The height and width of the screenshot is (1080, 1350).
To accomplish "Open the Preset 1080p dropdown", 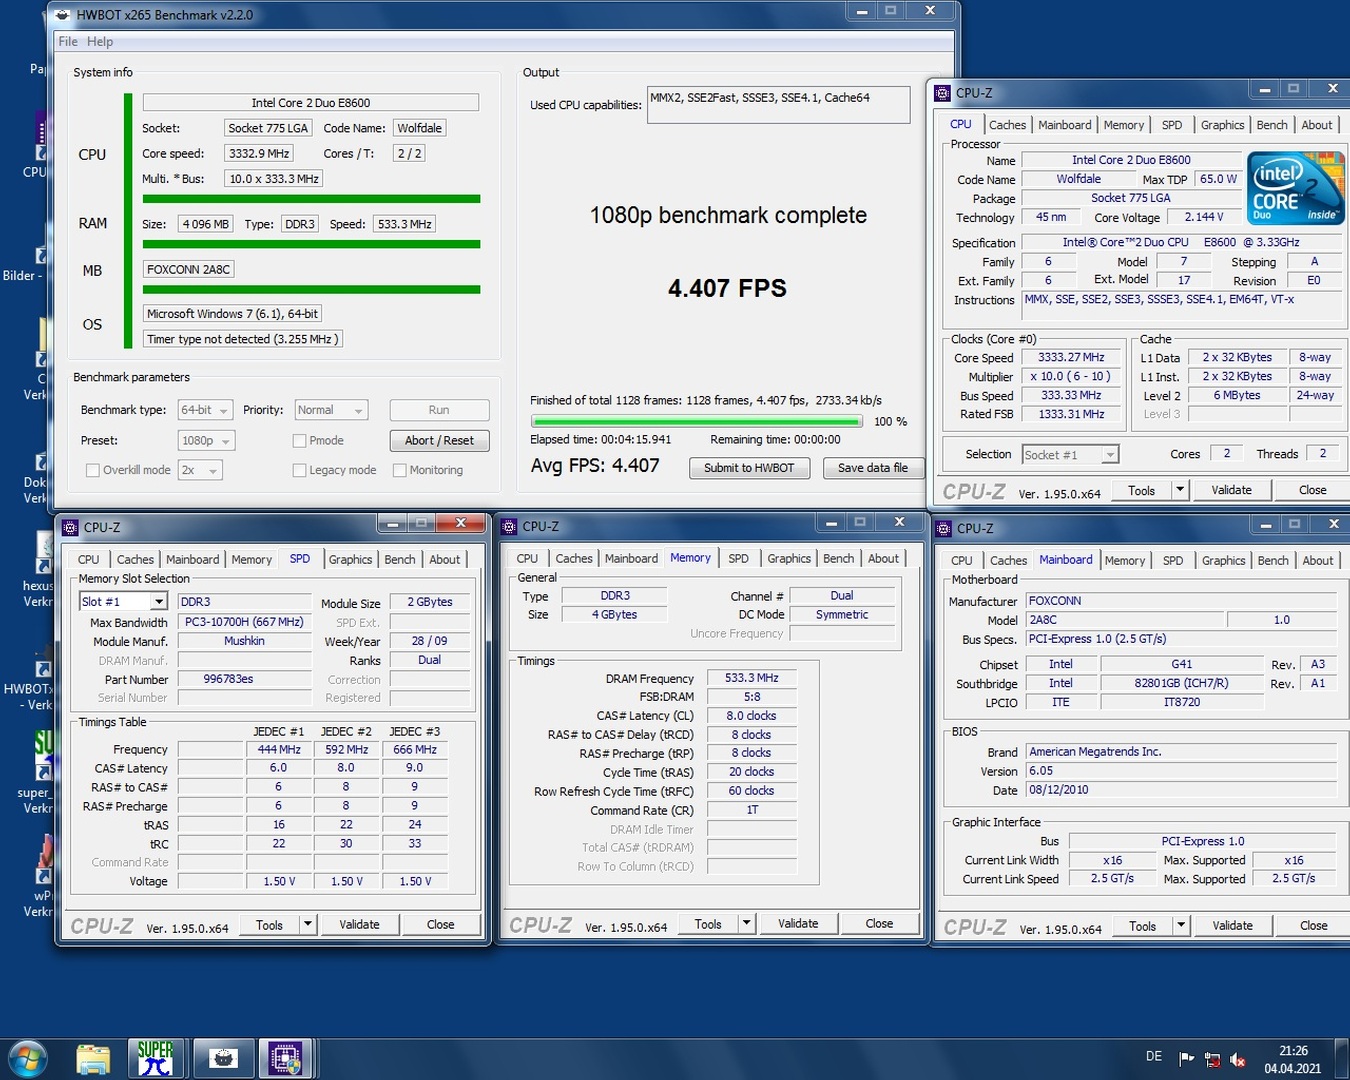I will click(x=206, y=440).
